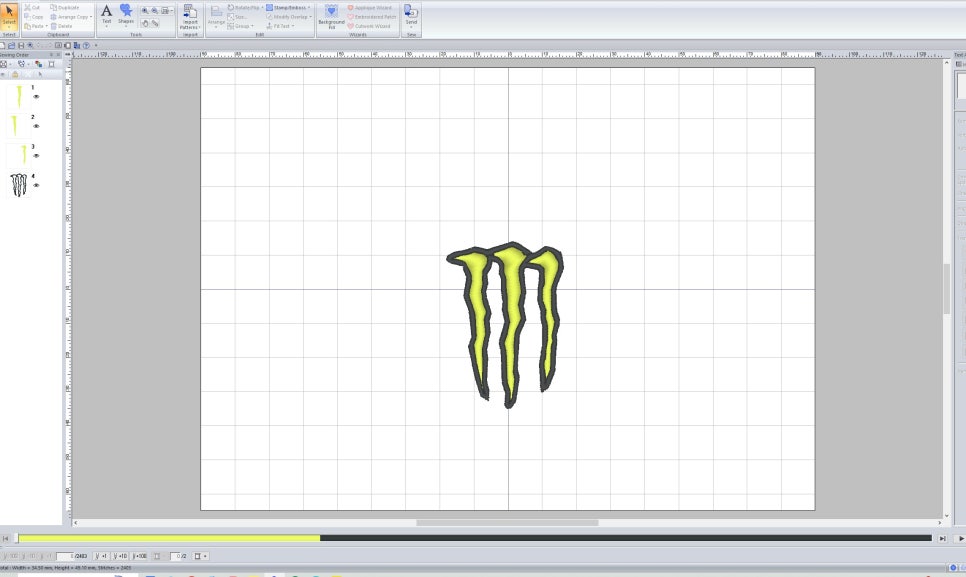The image size is (966, 577).
Task: Expand the Arrange Copy dropdown
Action: click(x=91, y=17)
